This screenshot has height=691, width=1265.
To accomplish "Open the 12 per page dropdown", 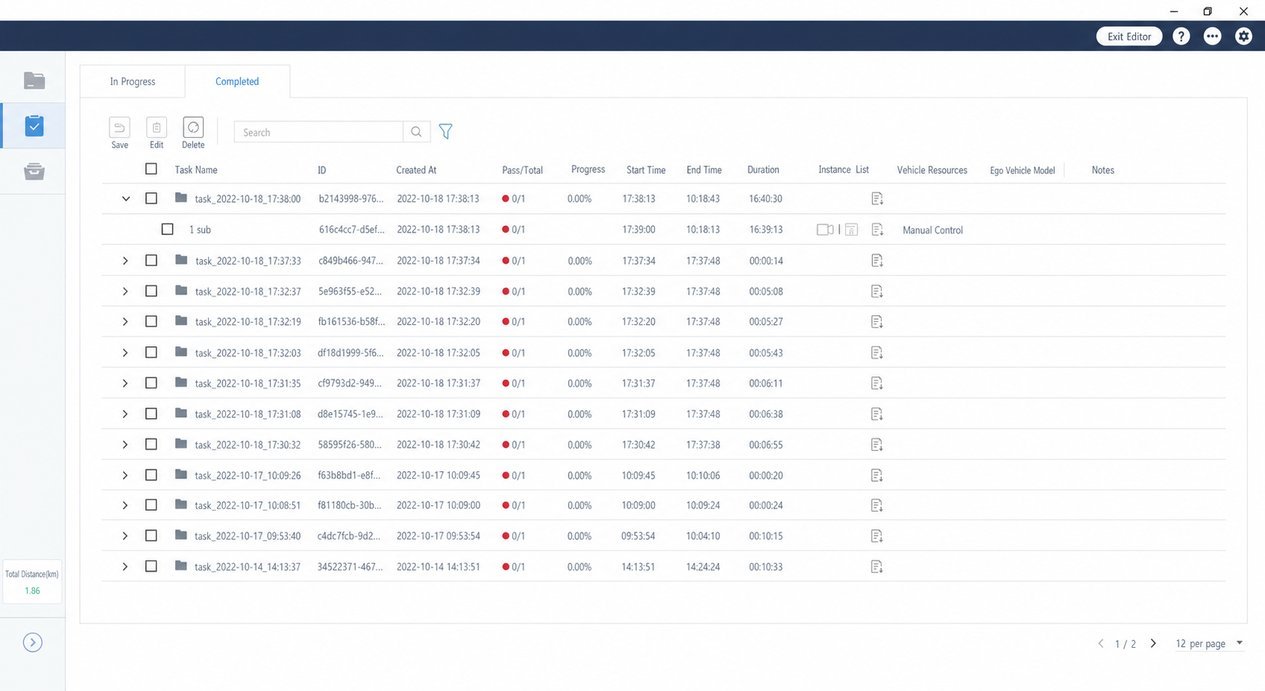I will point(1209,643).
